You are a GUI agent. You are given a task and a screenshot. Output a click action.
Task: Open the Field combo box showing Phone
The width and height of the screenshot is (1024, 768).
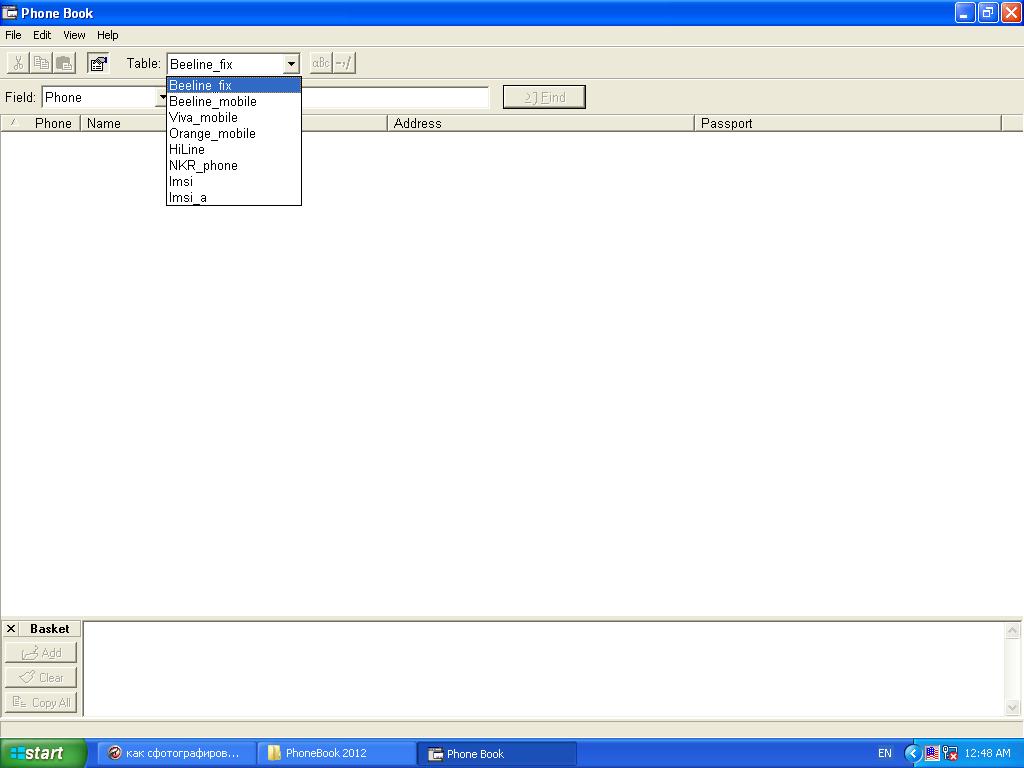click(x=104, y=97)
